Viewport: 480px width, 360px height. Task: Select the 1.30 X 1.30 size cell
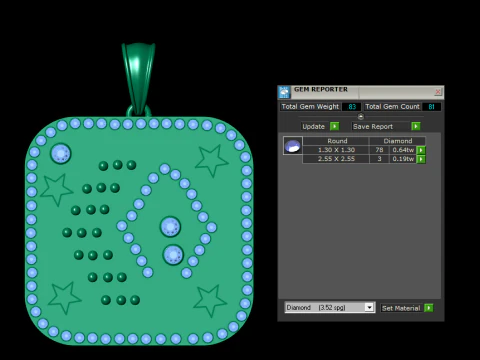point(336,150)
